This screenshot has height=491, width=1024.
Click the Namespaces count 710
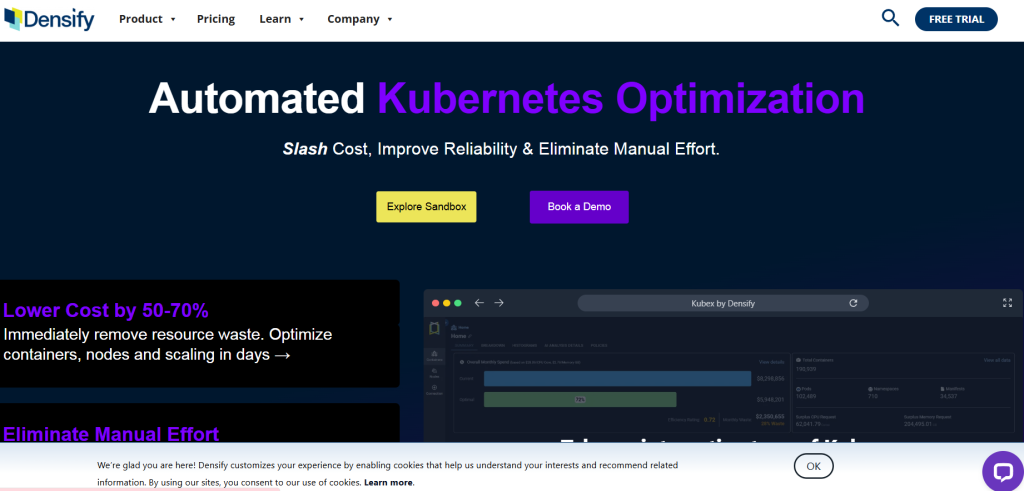pos(872,396)
